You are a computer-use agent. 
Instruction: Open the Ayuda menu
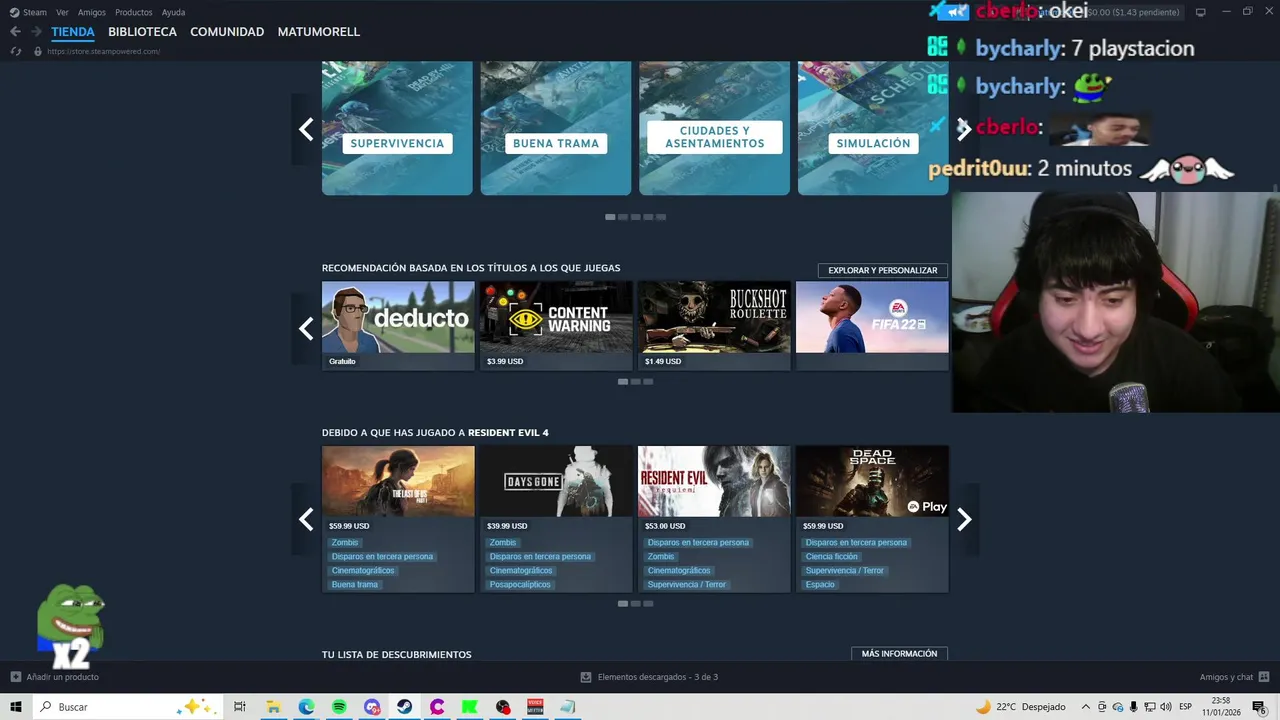click(x=173, y=12)
